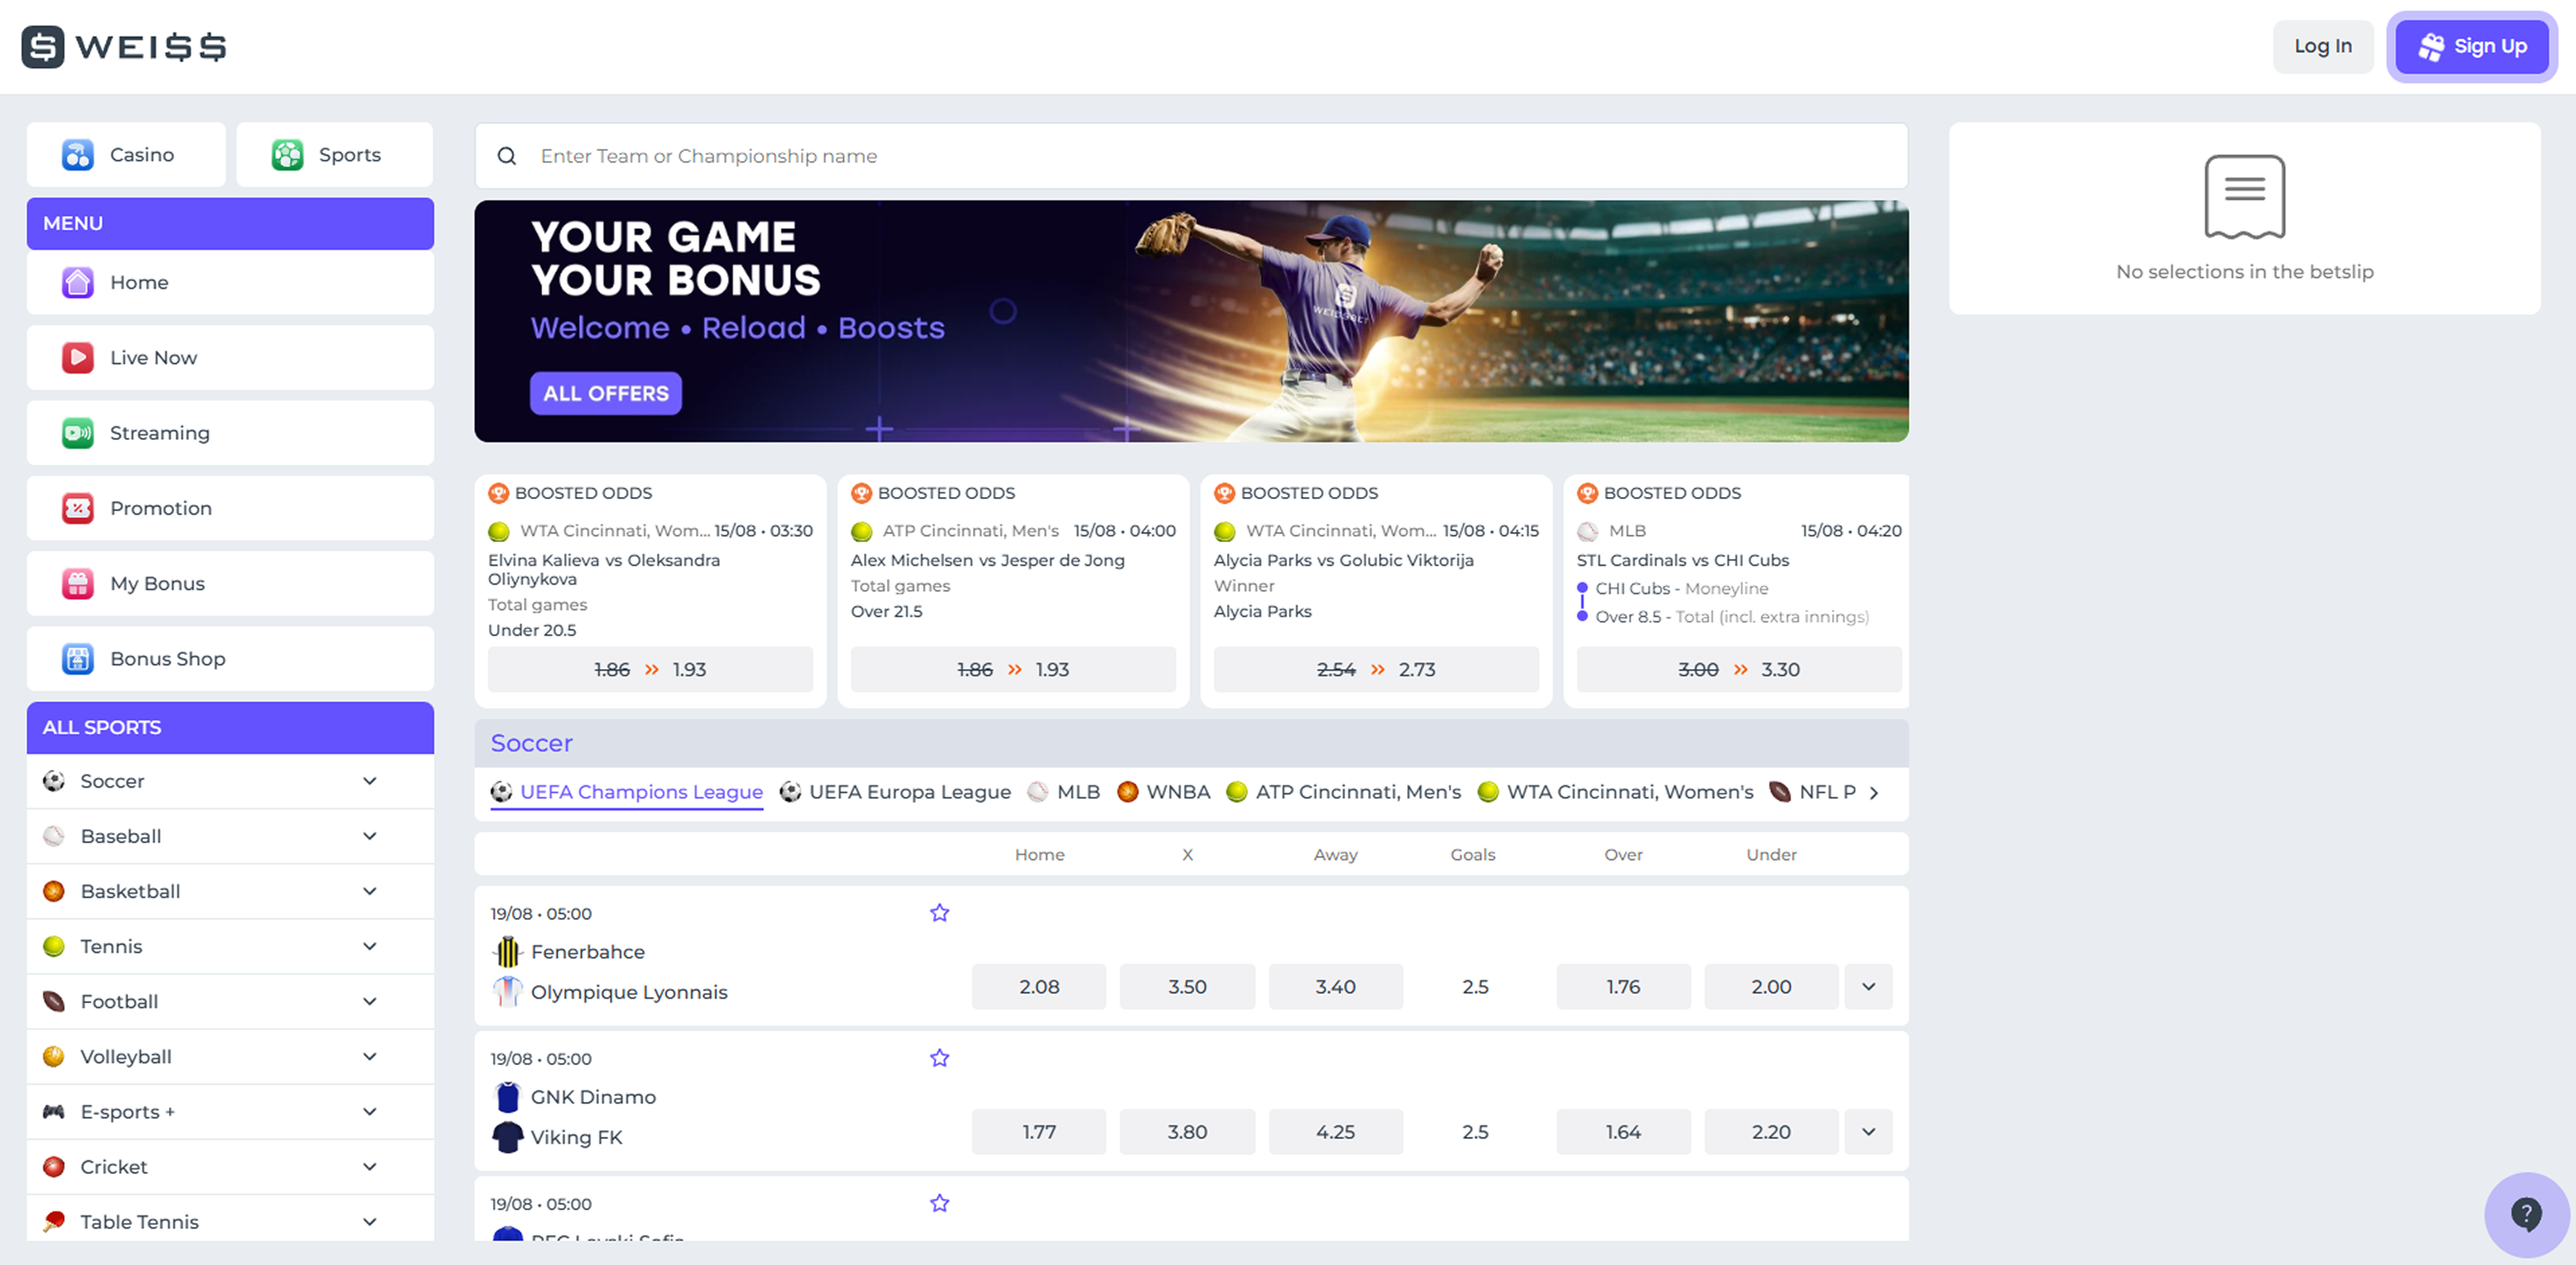This screenshot has height=1265, width=2576.
Task: Switch to ATP Cincinnati, Men's tab
Action: [x=1344, y=792]
